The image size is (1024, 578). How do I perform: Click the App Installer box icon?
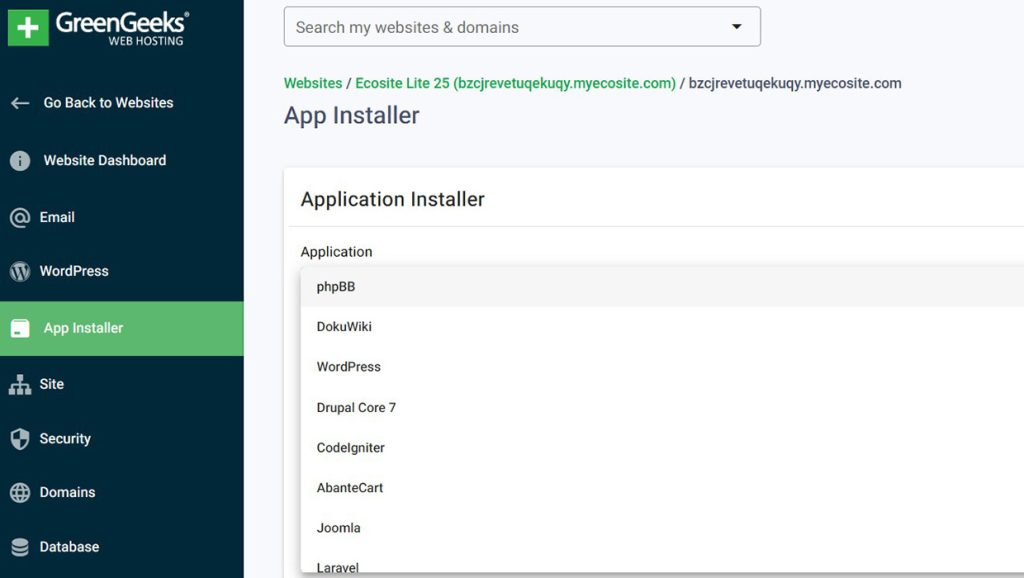click(x=20, y=329)
